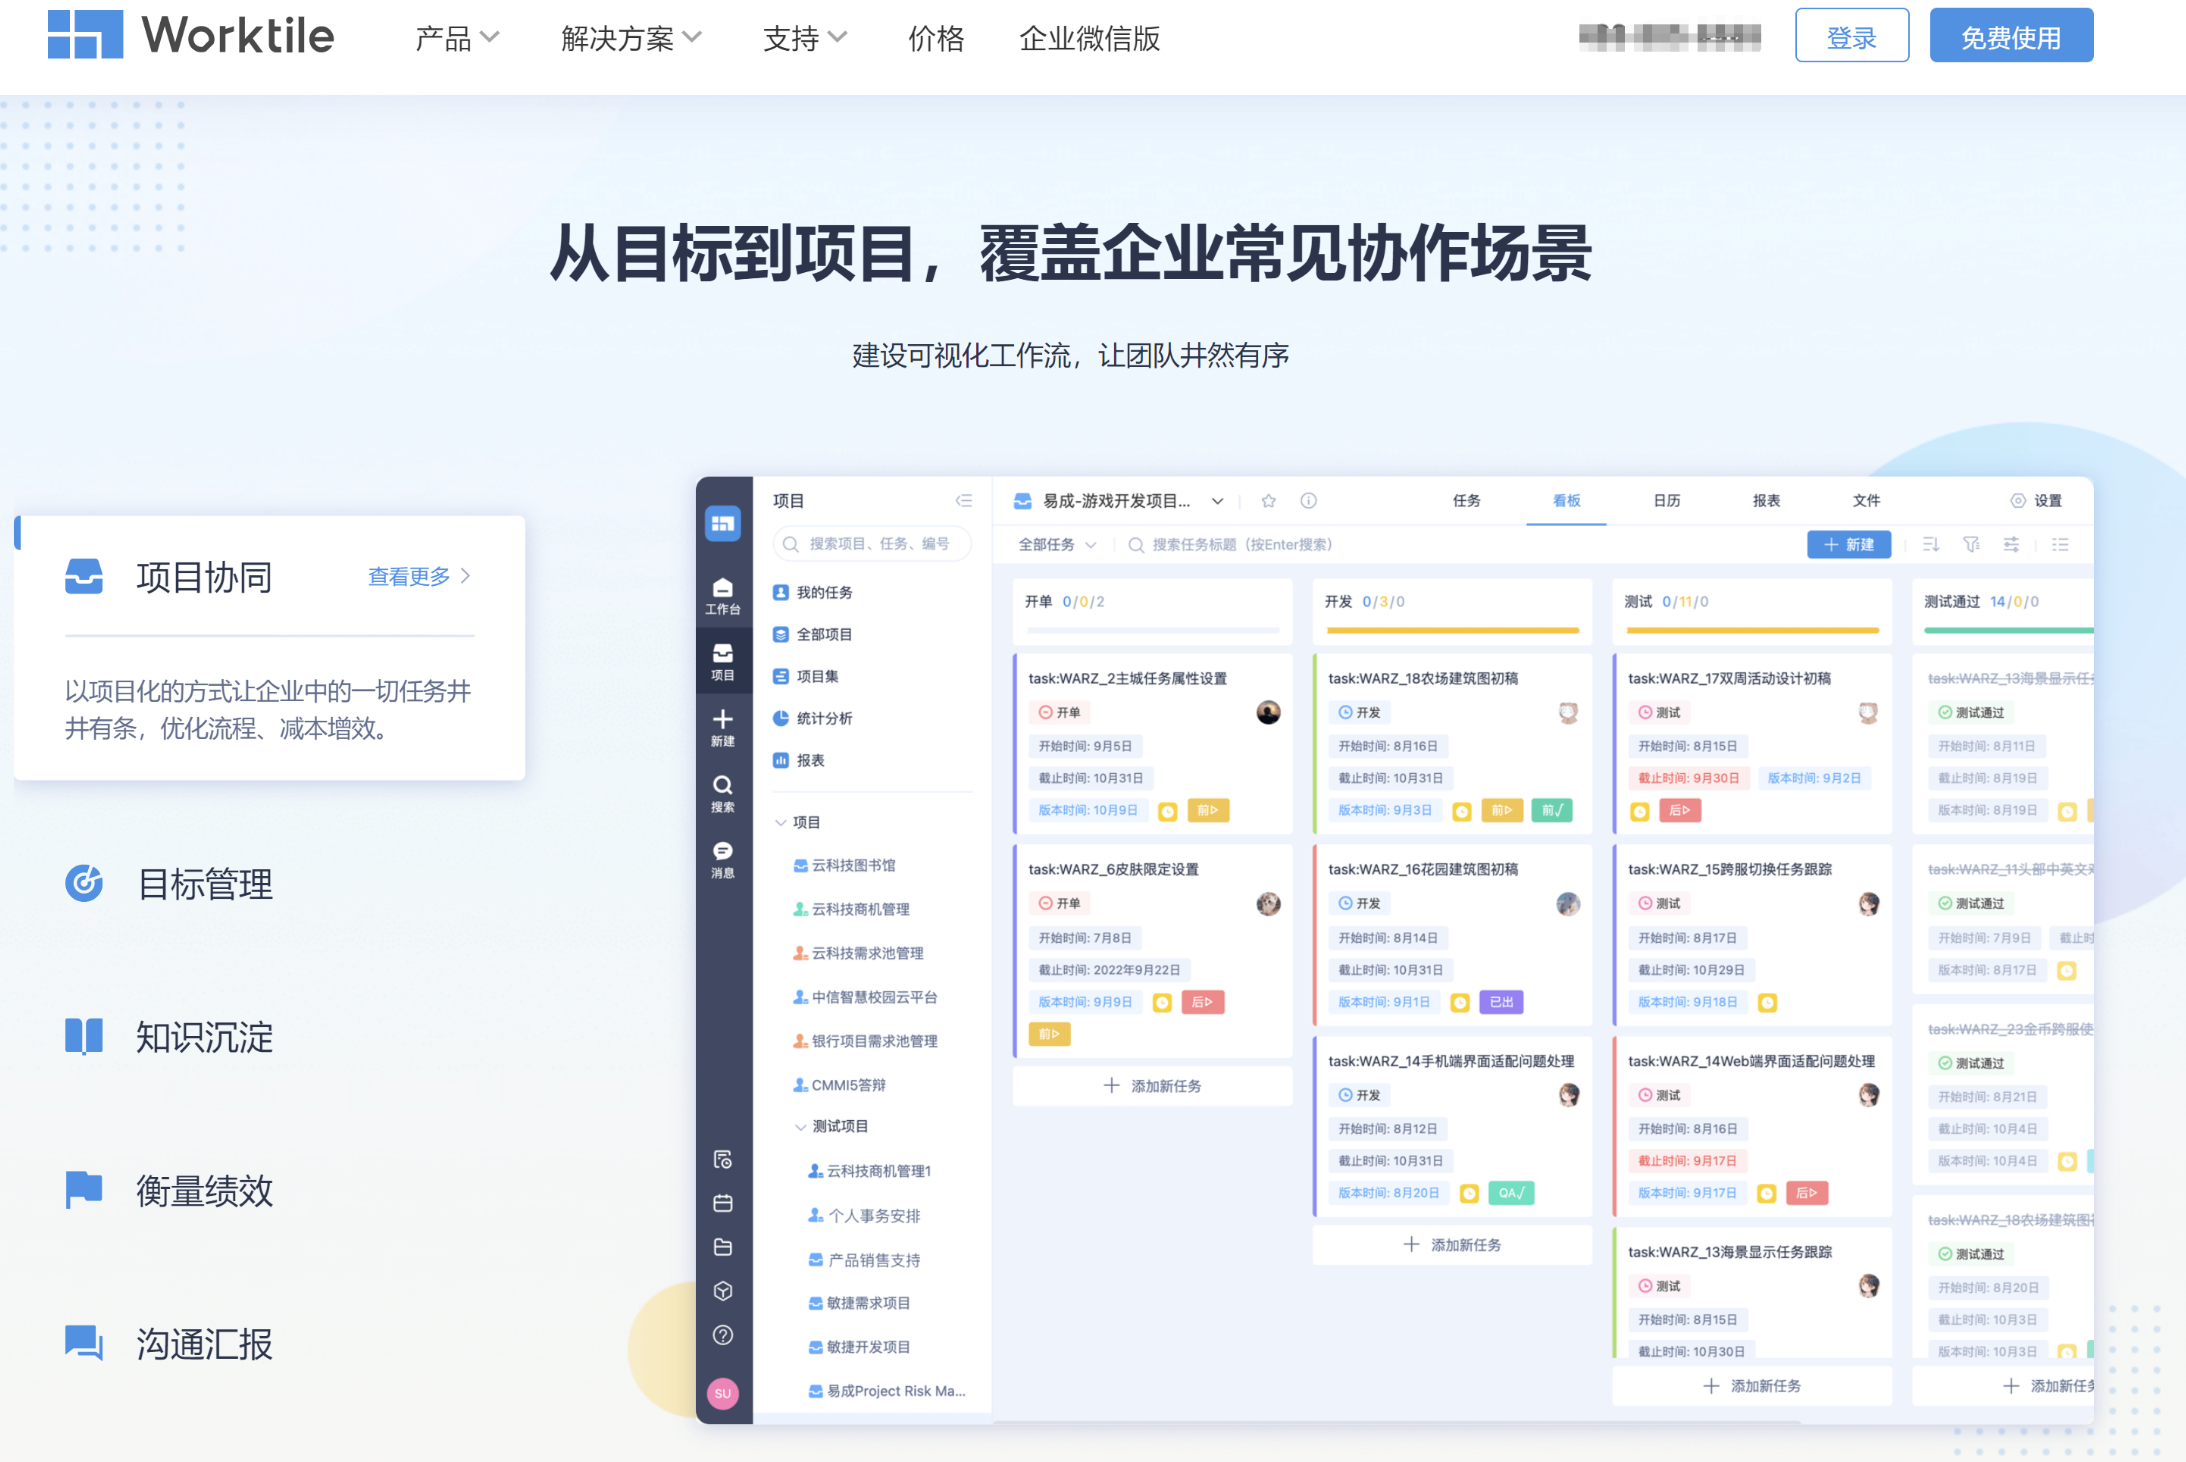The image size is (2186, 1462).
Task: Open 我的任务 in the project panel
Action: click(812, 592)
